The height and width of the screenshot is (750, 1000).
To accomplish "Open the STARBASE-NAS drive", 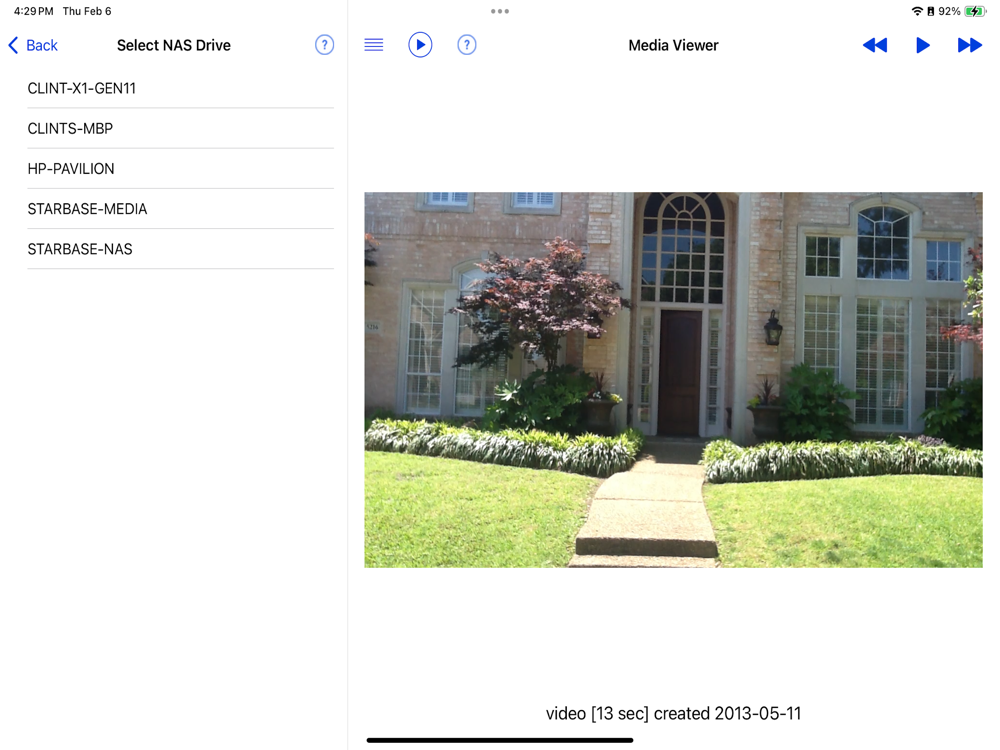I will point(180,249).
